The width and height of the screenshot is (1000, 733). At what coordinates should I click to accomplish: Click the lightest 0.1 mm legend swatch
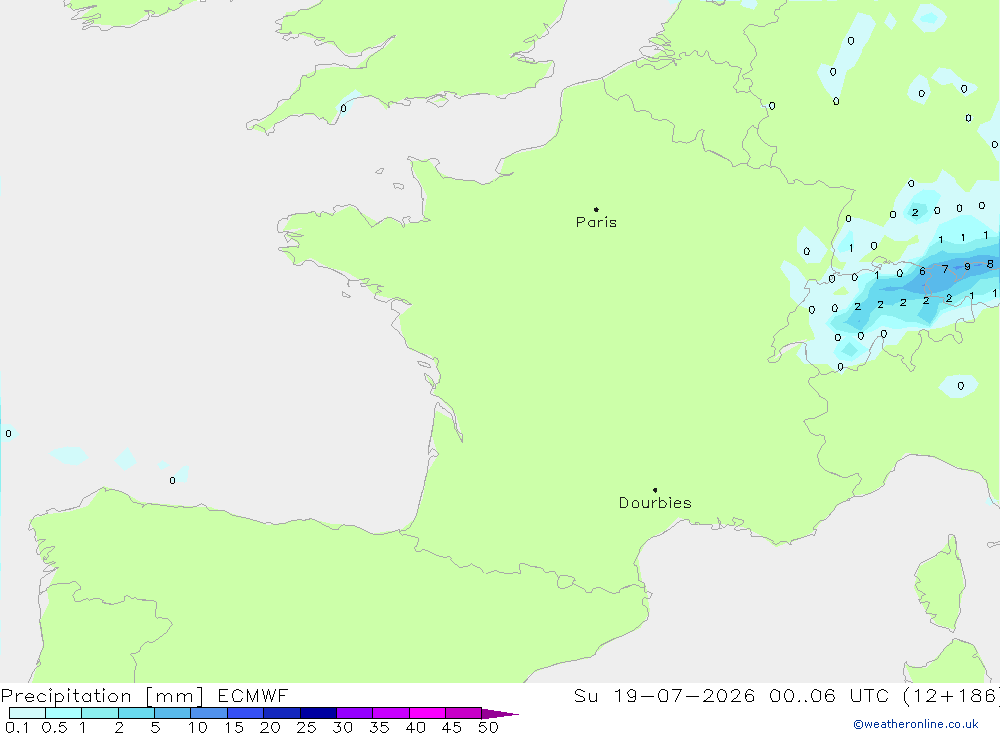(x=27, y=713)
